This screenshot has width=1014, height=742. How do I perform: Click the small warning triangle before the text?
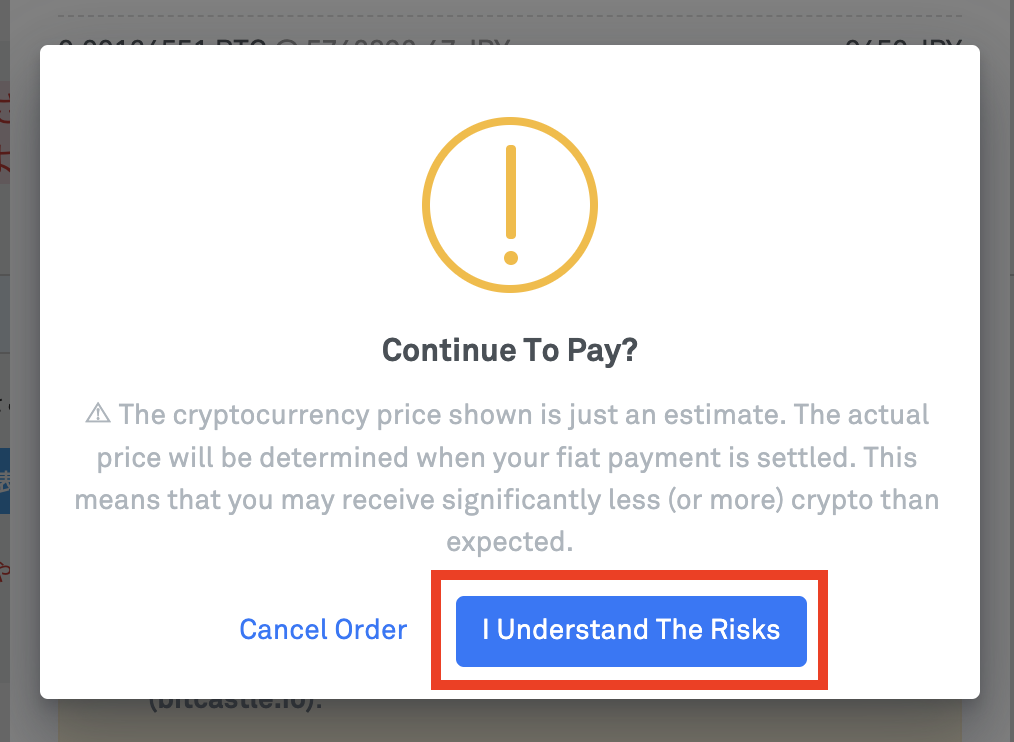98,413
